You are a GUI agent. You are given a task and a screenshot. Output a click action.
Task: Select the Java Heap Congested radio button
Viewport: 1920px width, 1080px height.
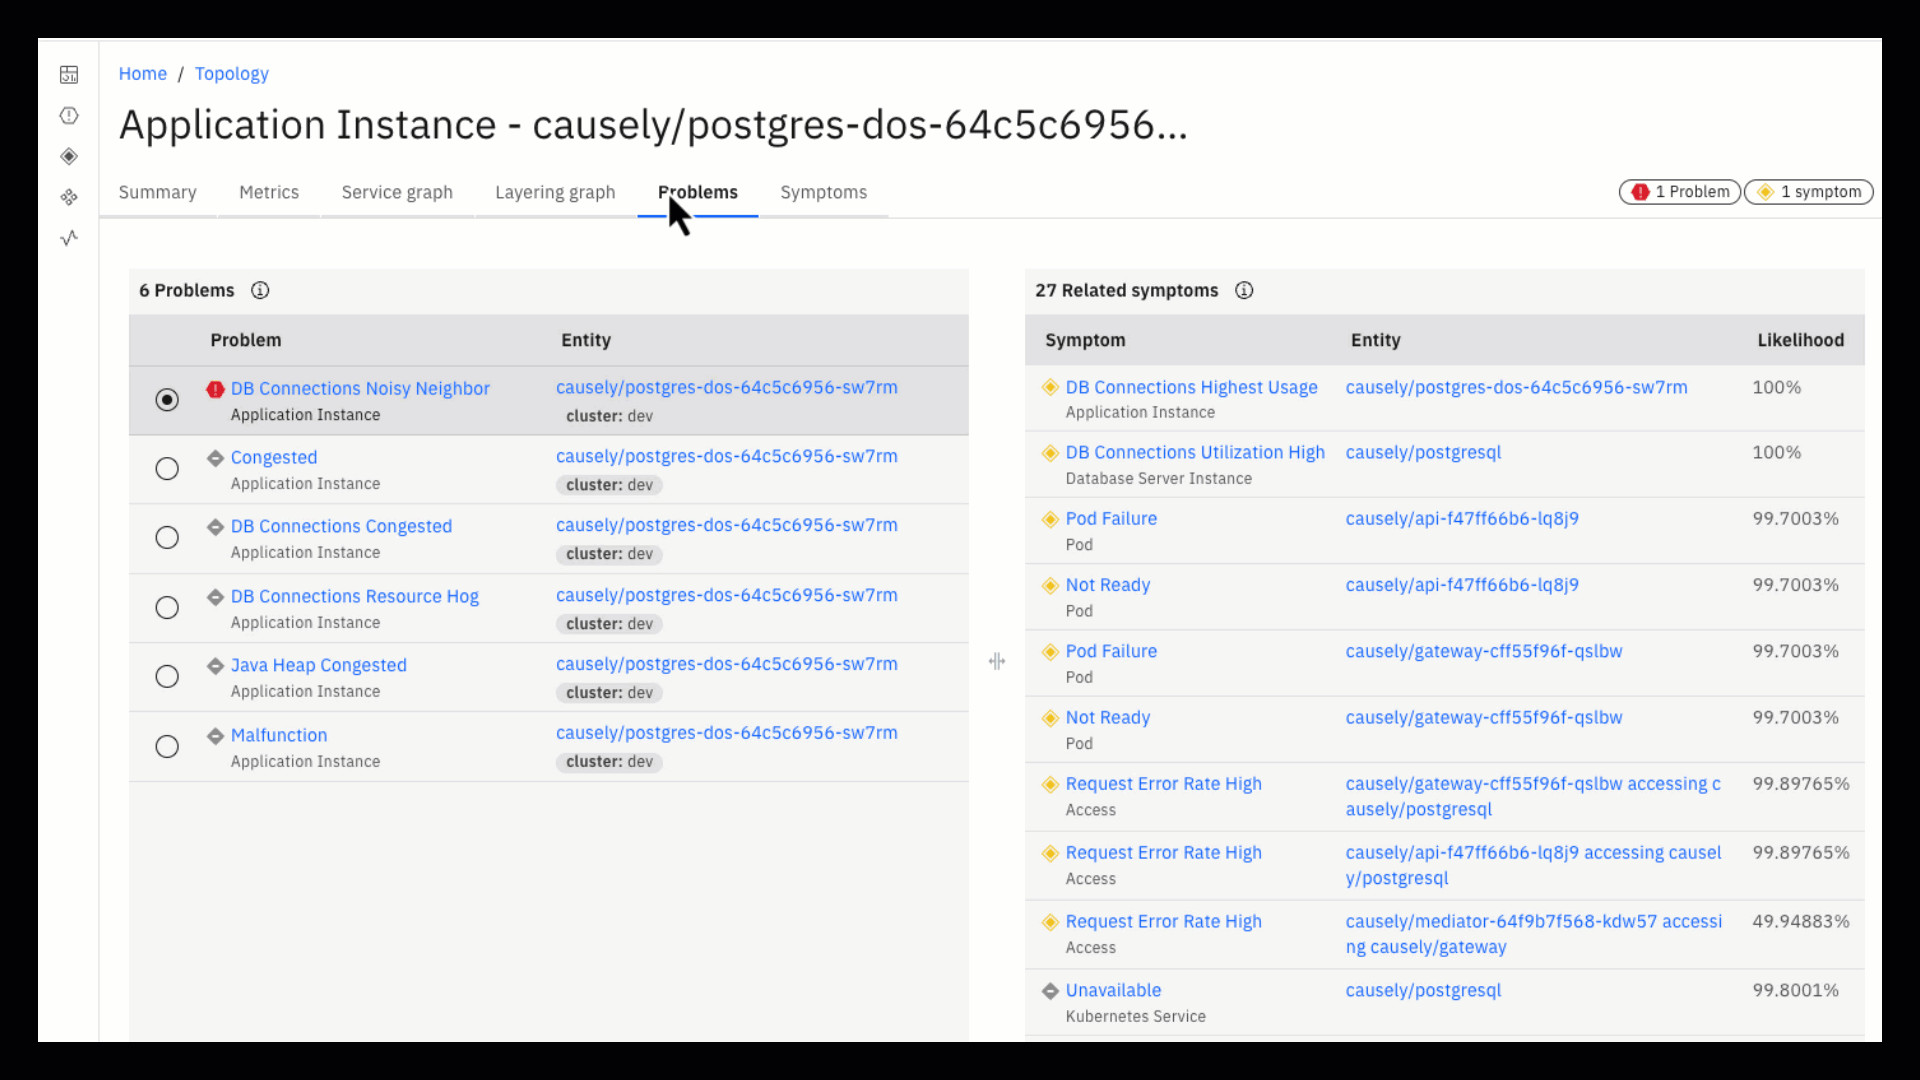point(167,677)
